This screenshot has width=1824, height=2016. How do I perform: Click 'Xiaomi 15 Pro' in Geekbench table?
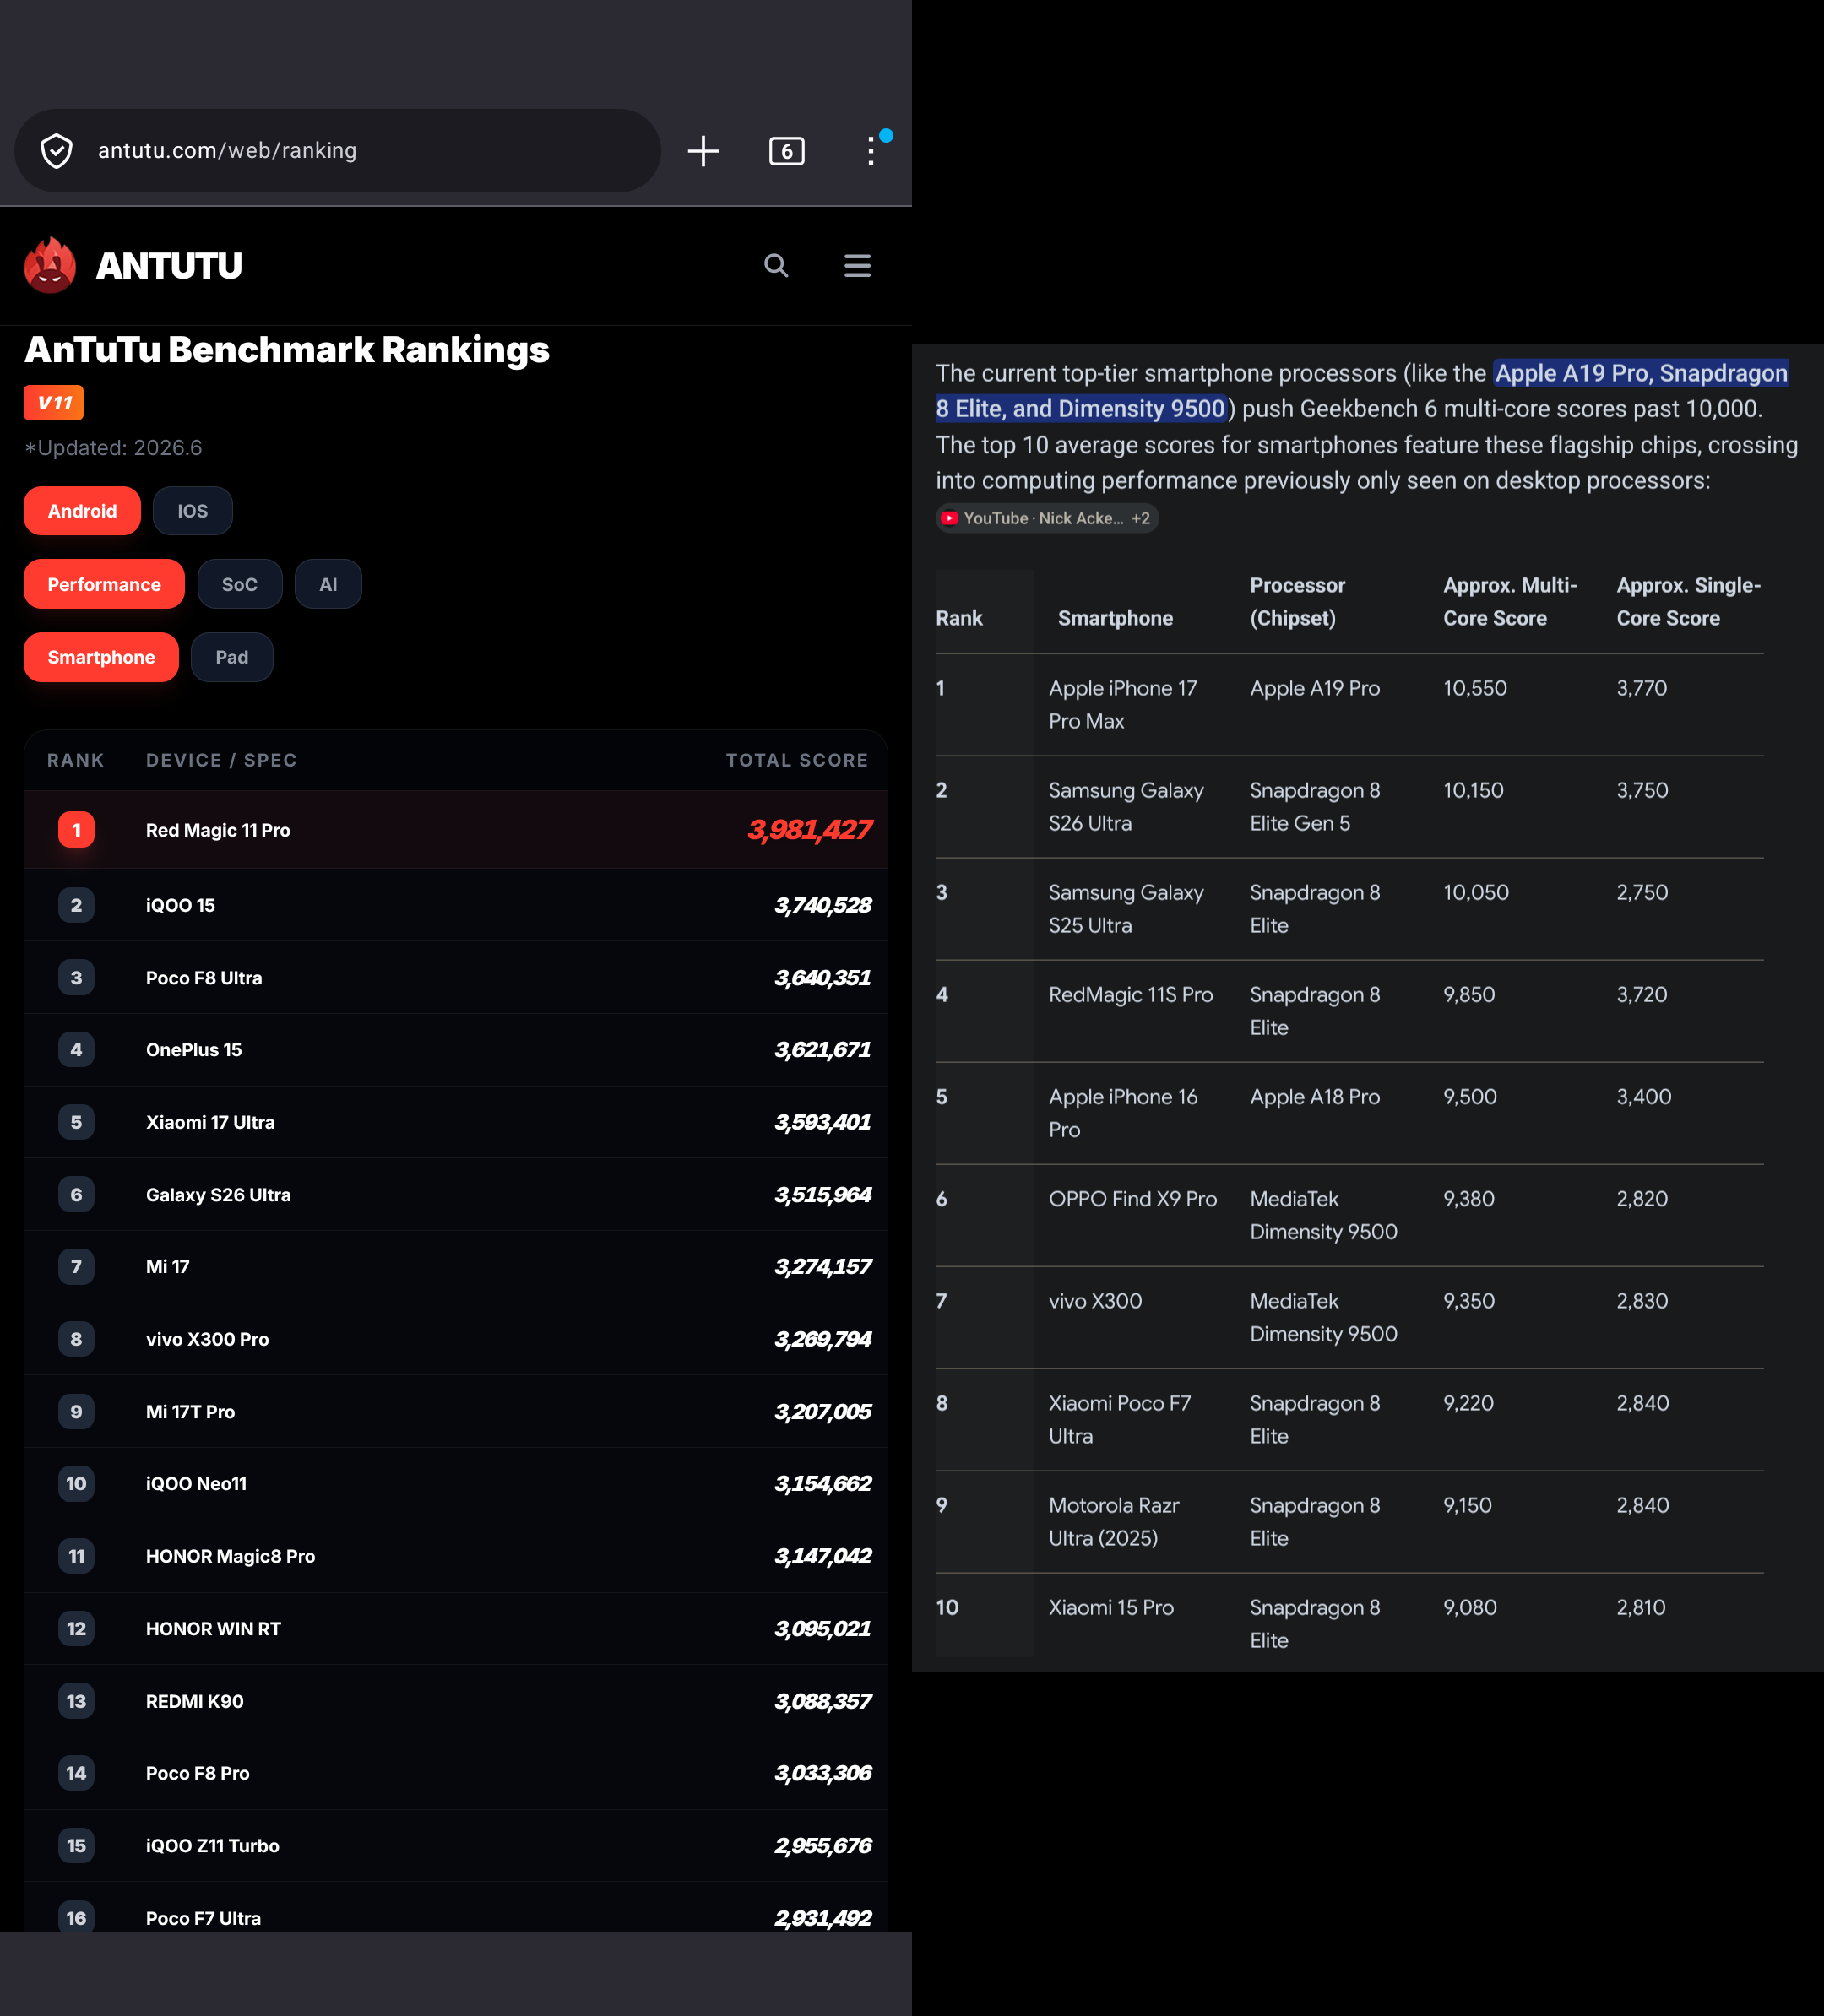point(1111,1608)
